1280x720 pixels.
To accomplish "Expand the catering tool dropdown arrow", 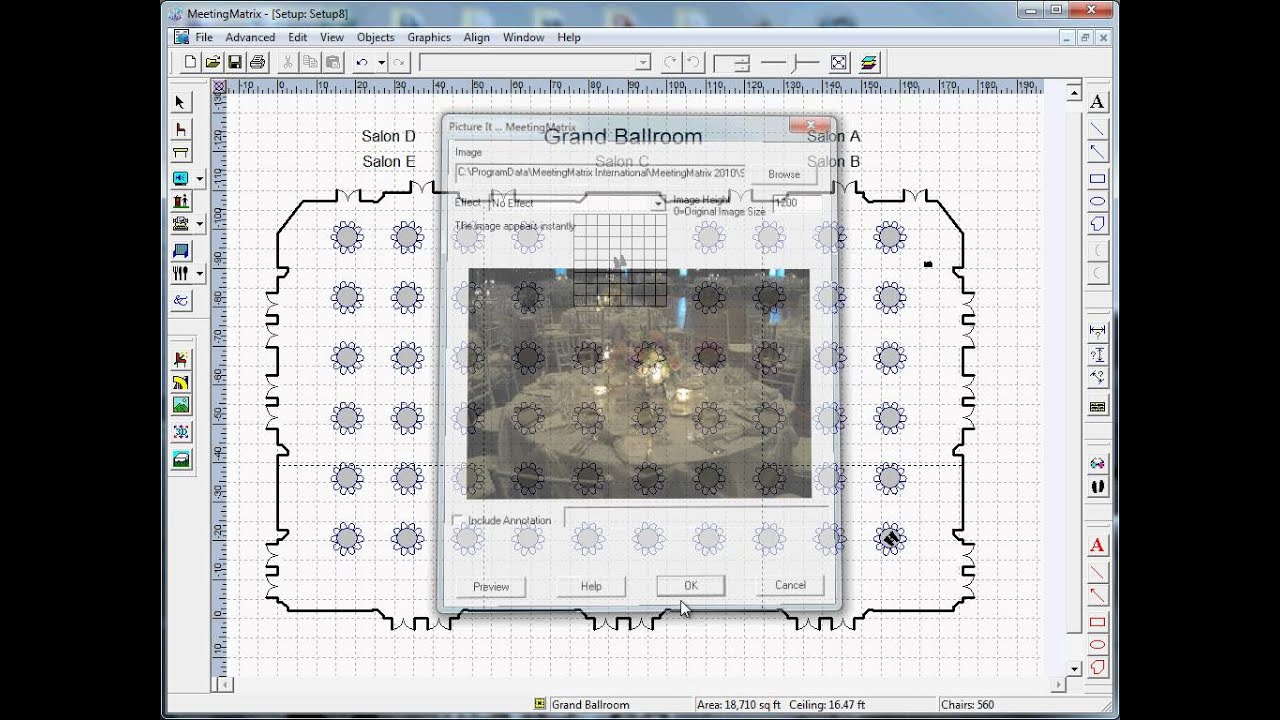I will point(199,273).
